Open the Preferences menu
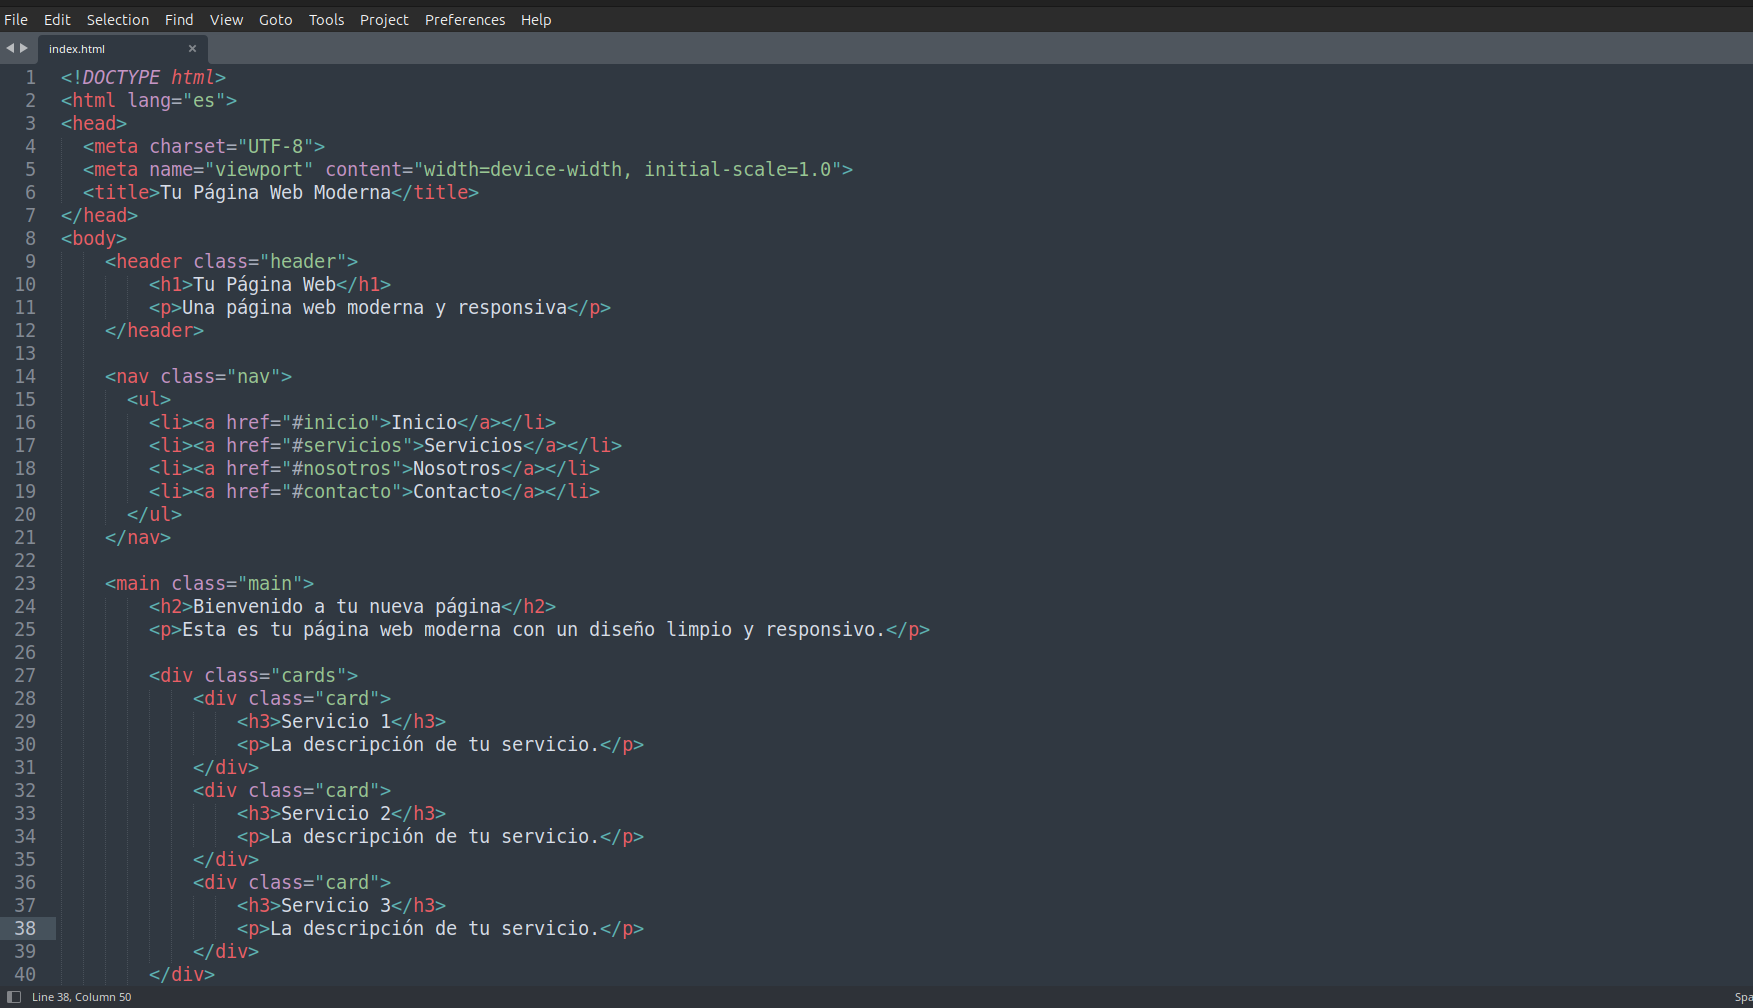Screen dimensions: 1753x1008 [x=465, y=20]
